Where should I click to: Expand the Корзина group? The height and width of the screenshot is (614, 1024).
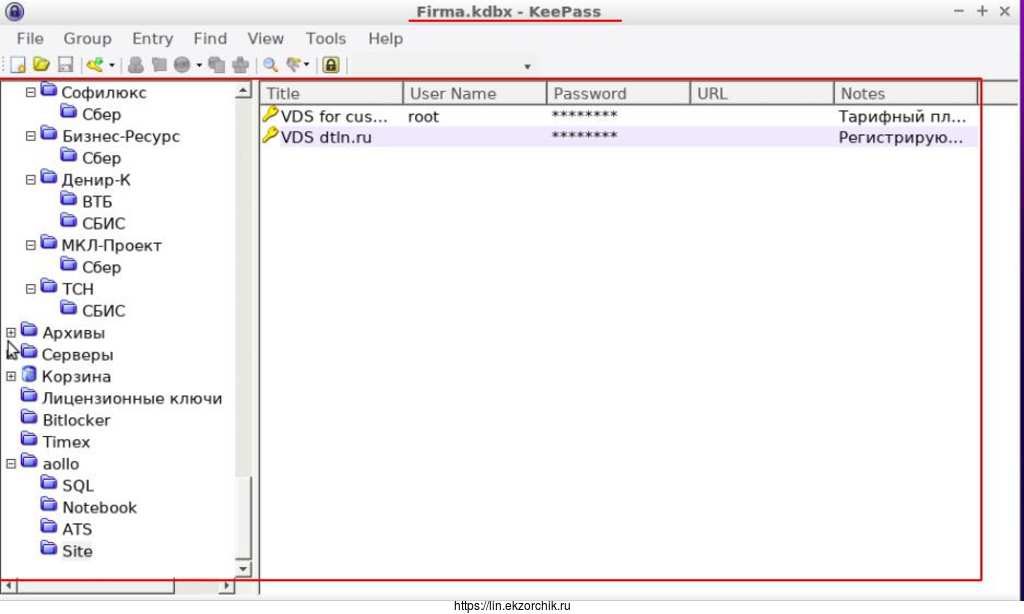pos(11,376)
